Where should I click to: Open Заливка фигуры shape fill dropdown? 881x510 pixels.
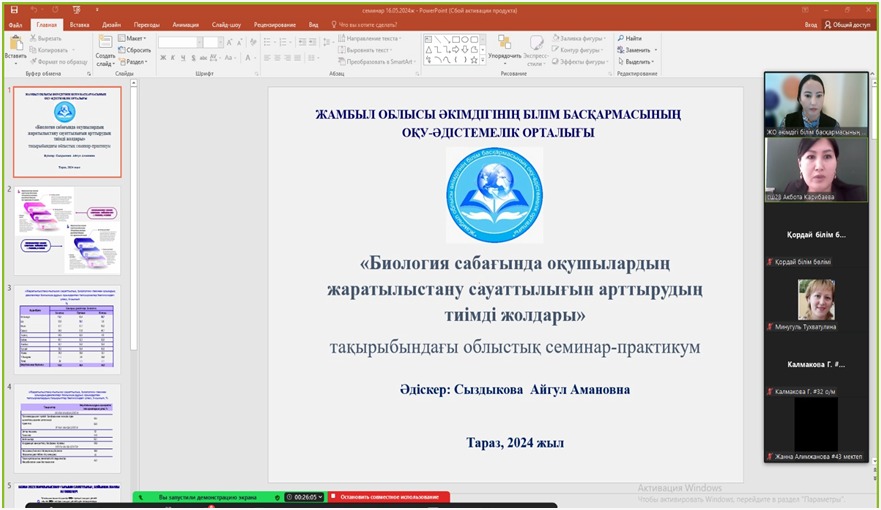[579, 38]
